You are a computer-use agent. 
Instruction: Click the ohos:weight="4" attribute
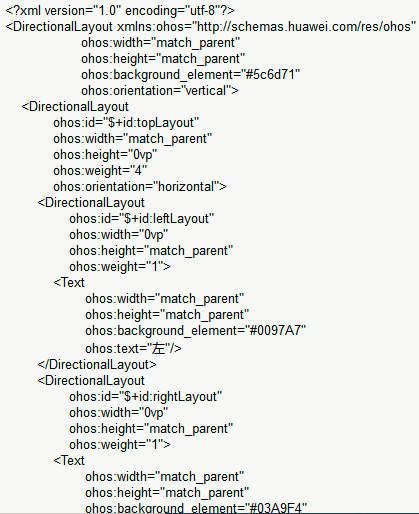(x=100, y=171)
